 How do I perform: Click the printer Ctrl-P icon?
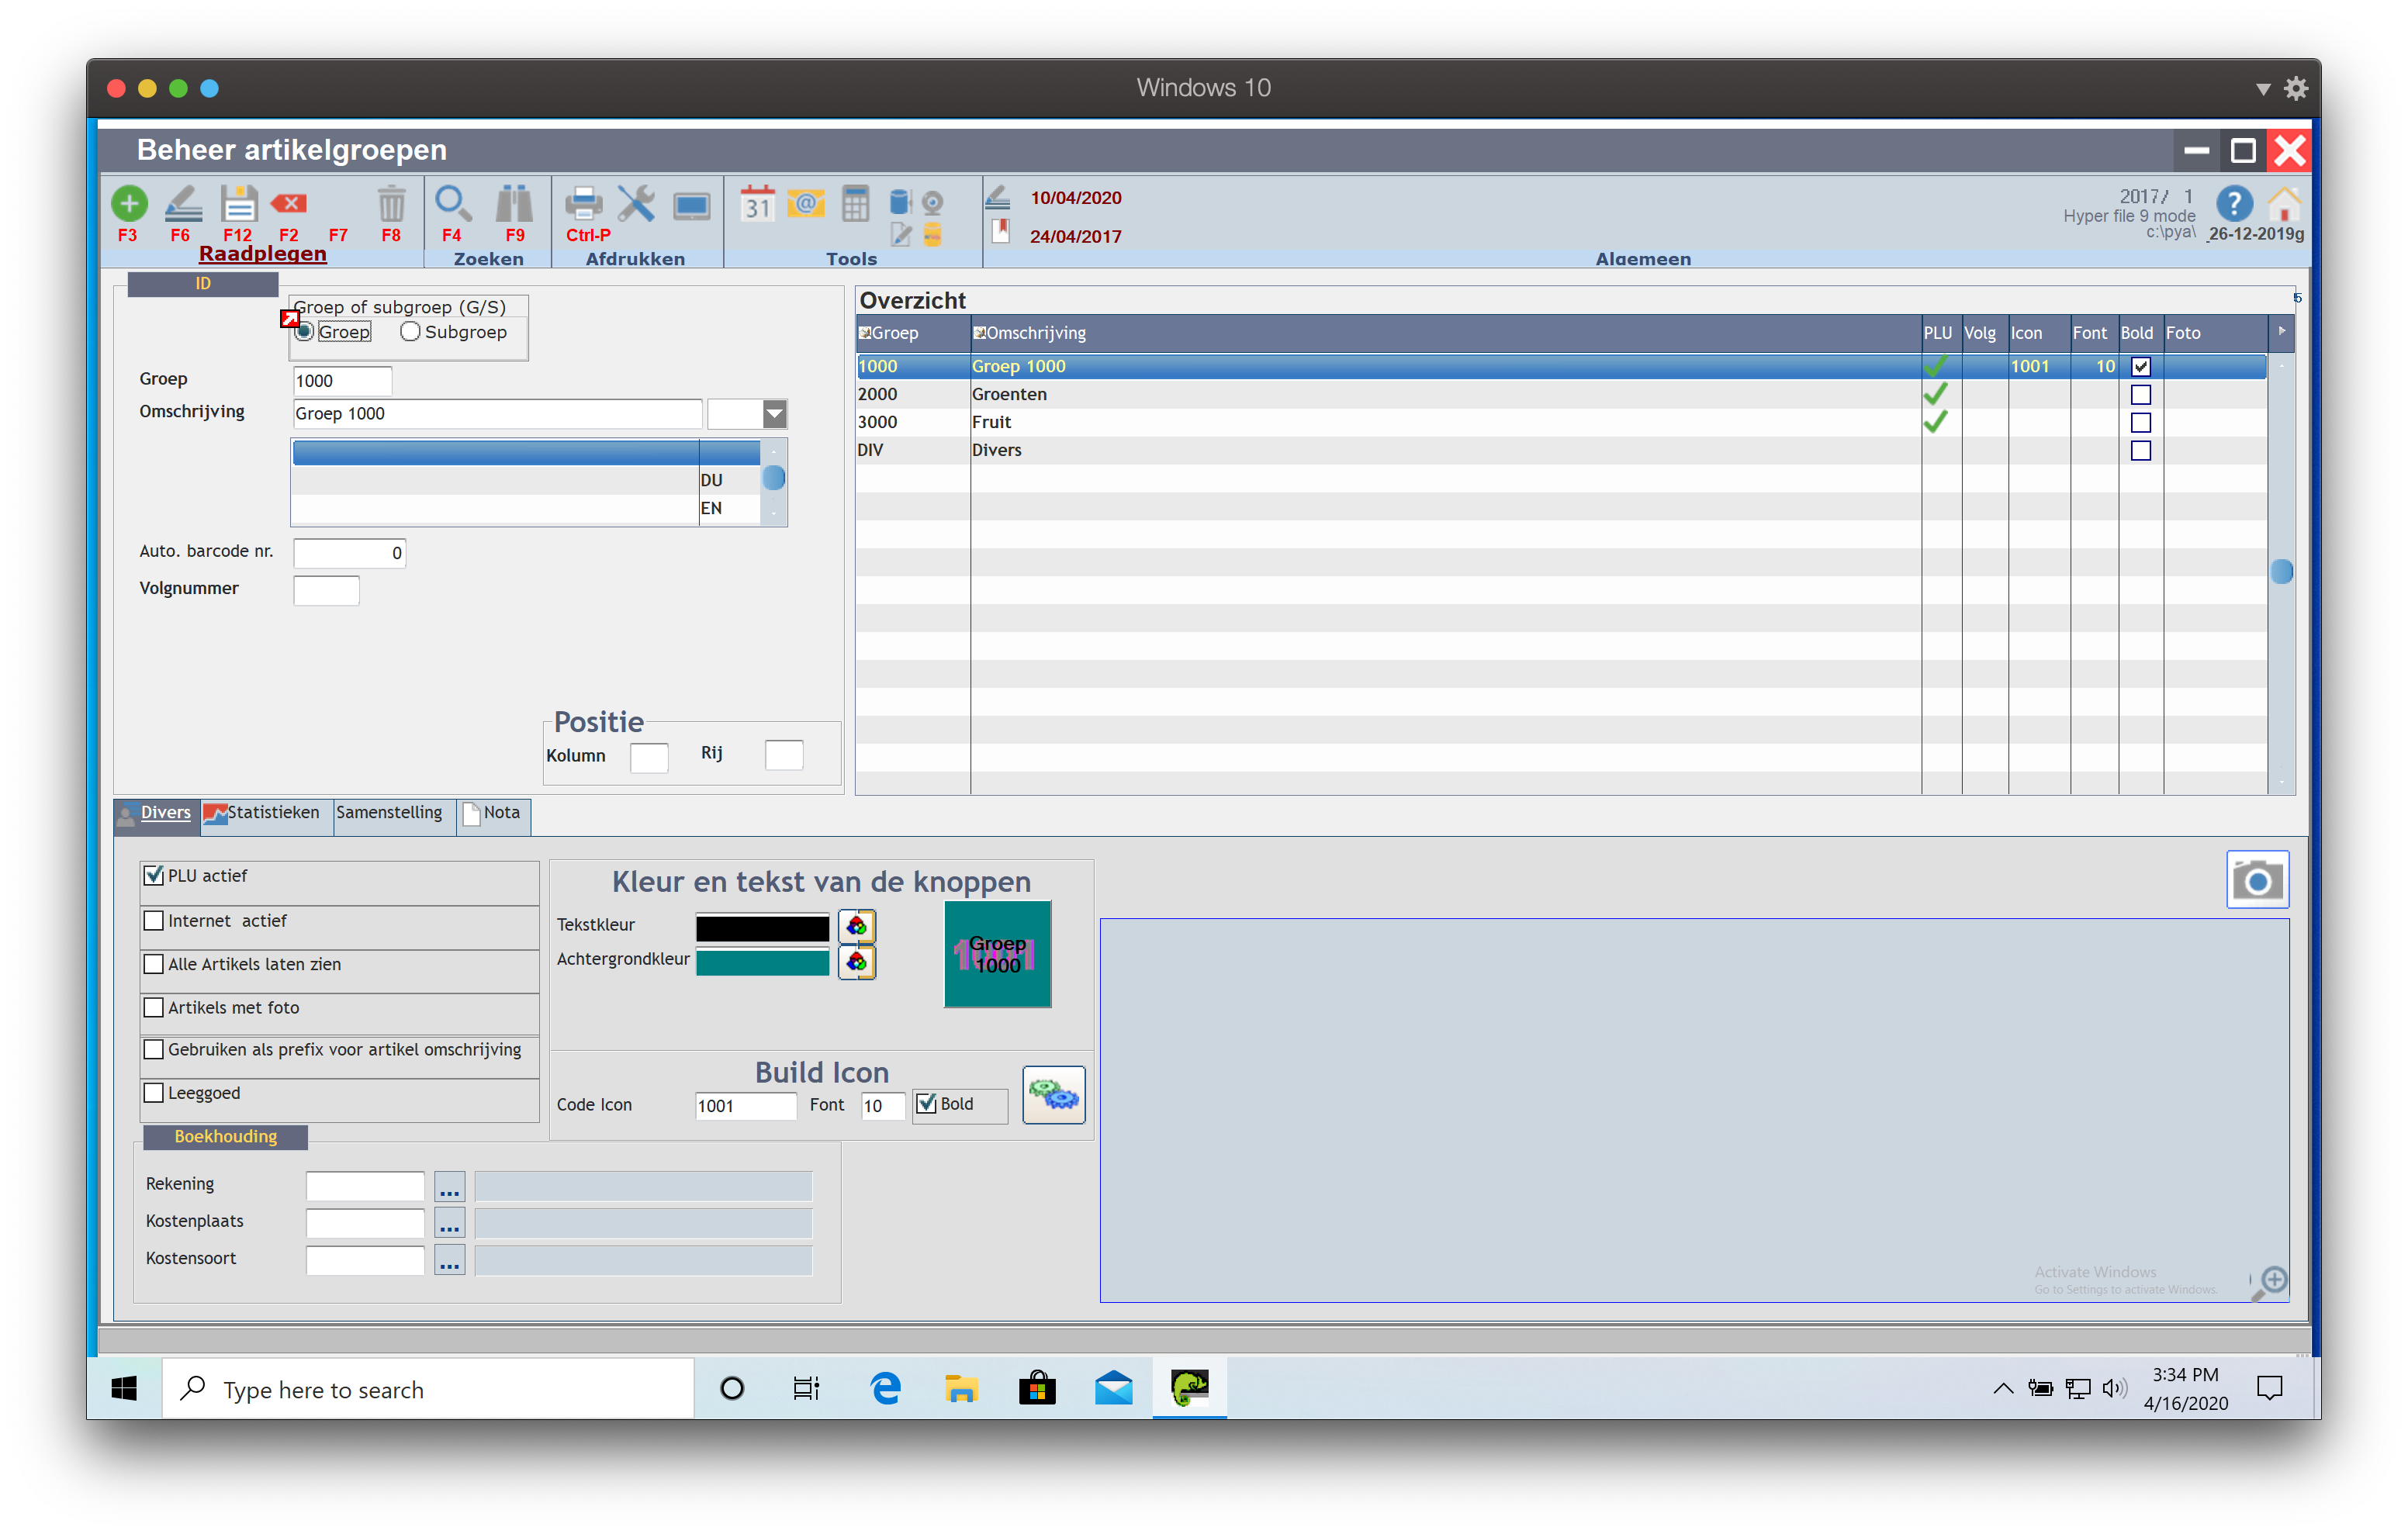pos(583,204)
